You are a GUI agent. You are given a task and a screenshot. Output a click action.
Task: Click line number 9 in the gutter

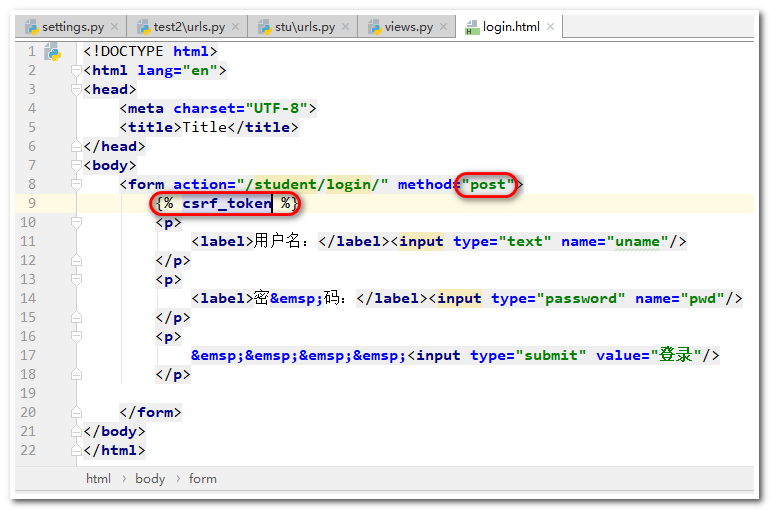[x=32, y=203]
